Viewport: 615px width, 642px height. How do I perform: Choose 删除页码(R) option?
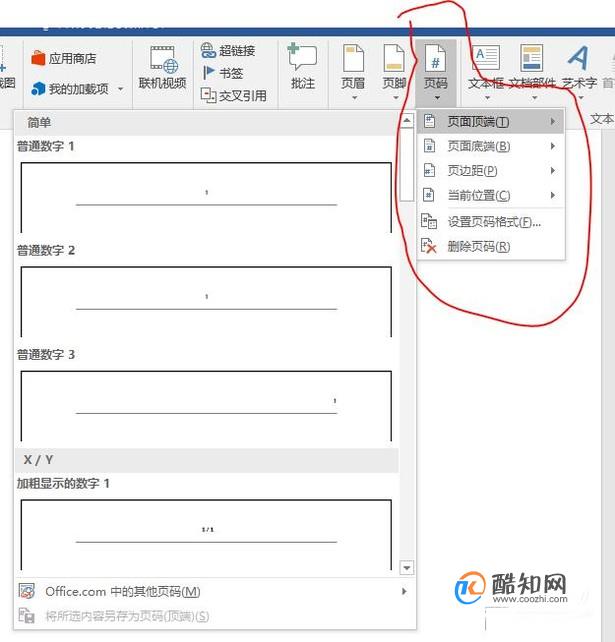pos(491,246)
